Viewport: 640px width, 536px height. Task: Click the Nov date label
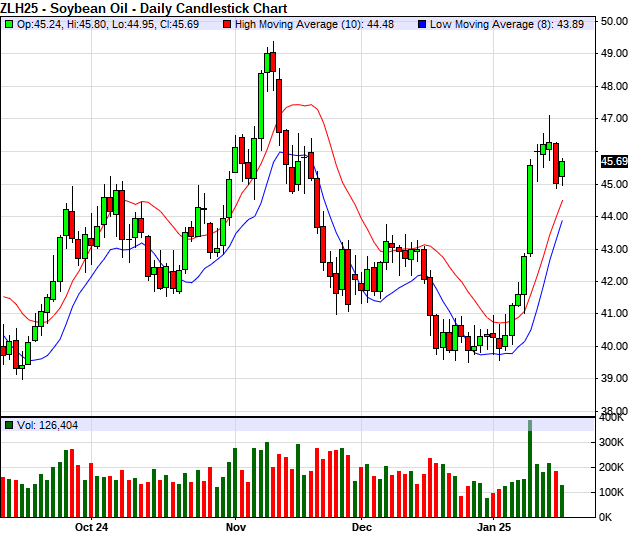[236, 526]
